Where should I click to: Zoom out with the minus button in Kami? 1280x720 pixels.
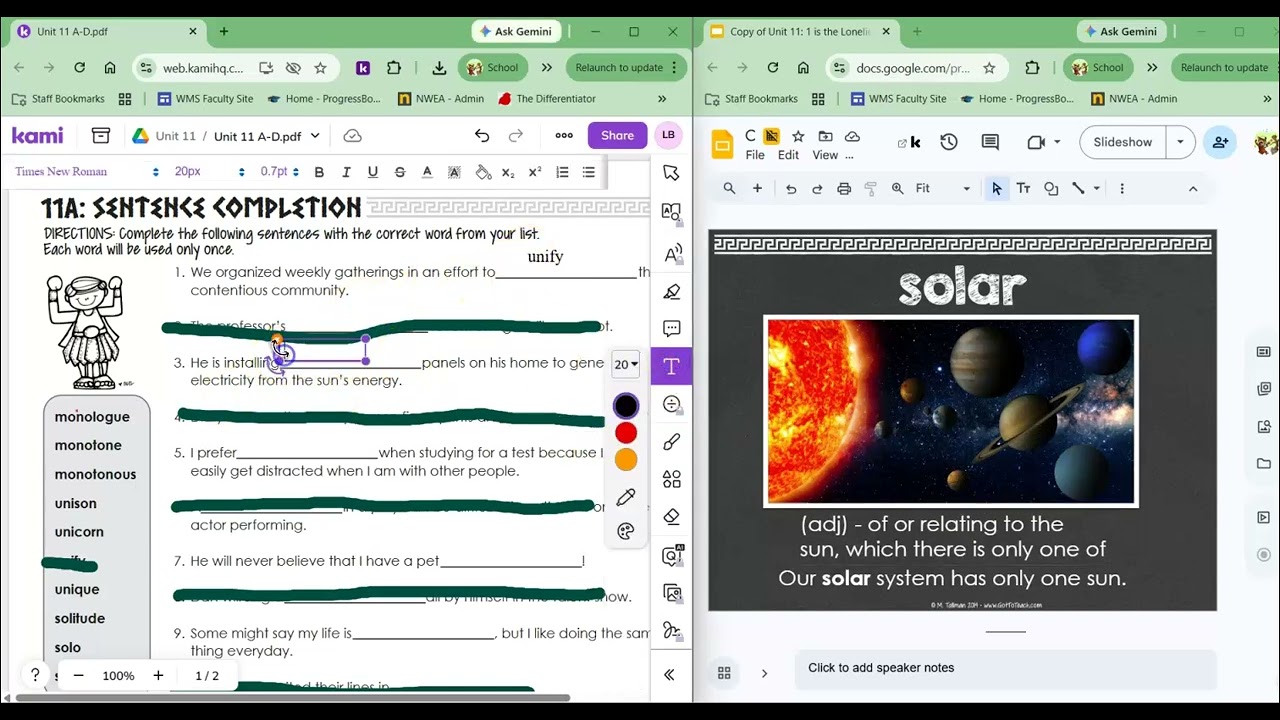(77, 676)
